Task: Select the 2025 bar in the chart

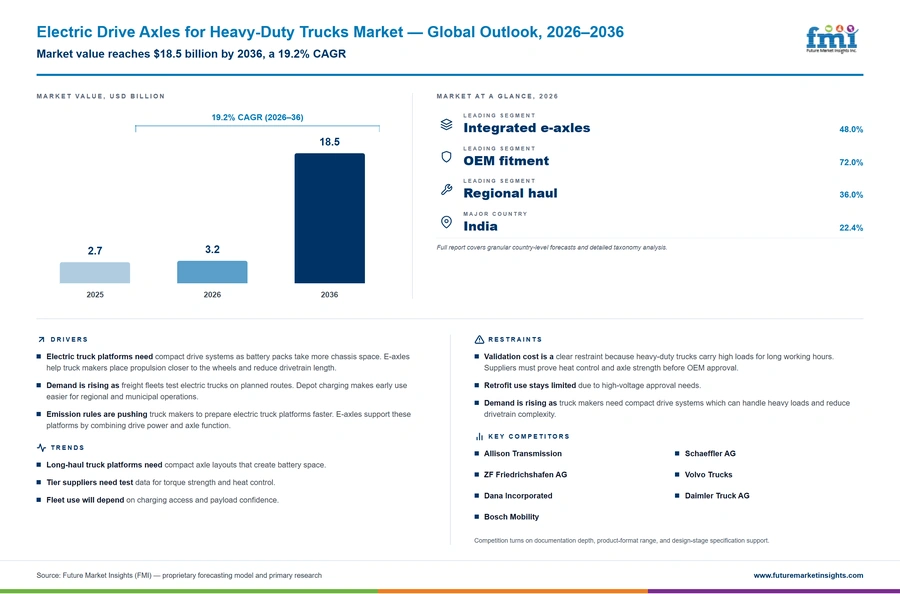Action: (x=95, y=273)
